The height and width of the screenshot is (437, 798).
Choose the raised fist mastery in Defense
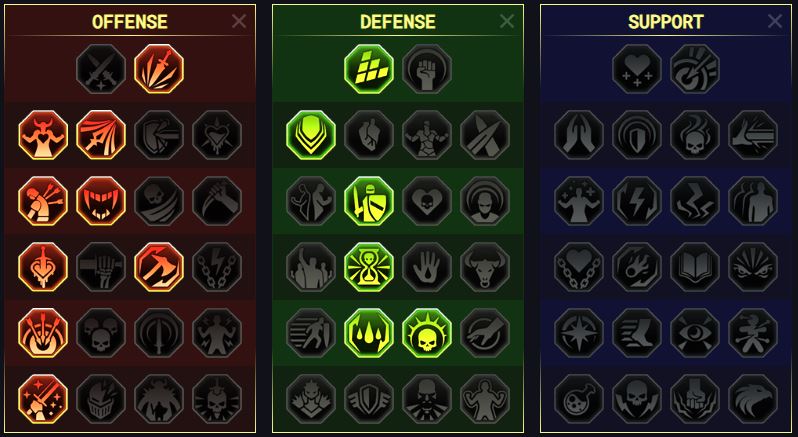(x=427, y=69)
